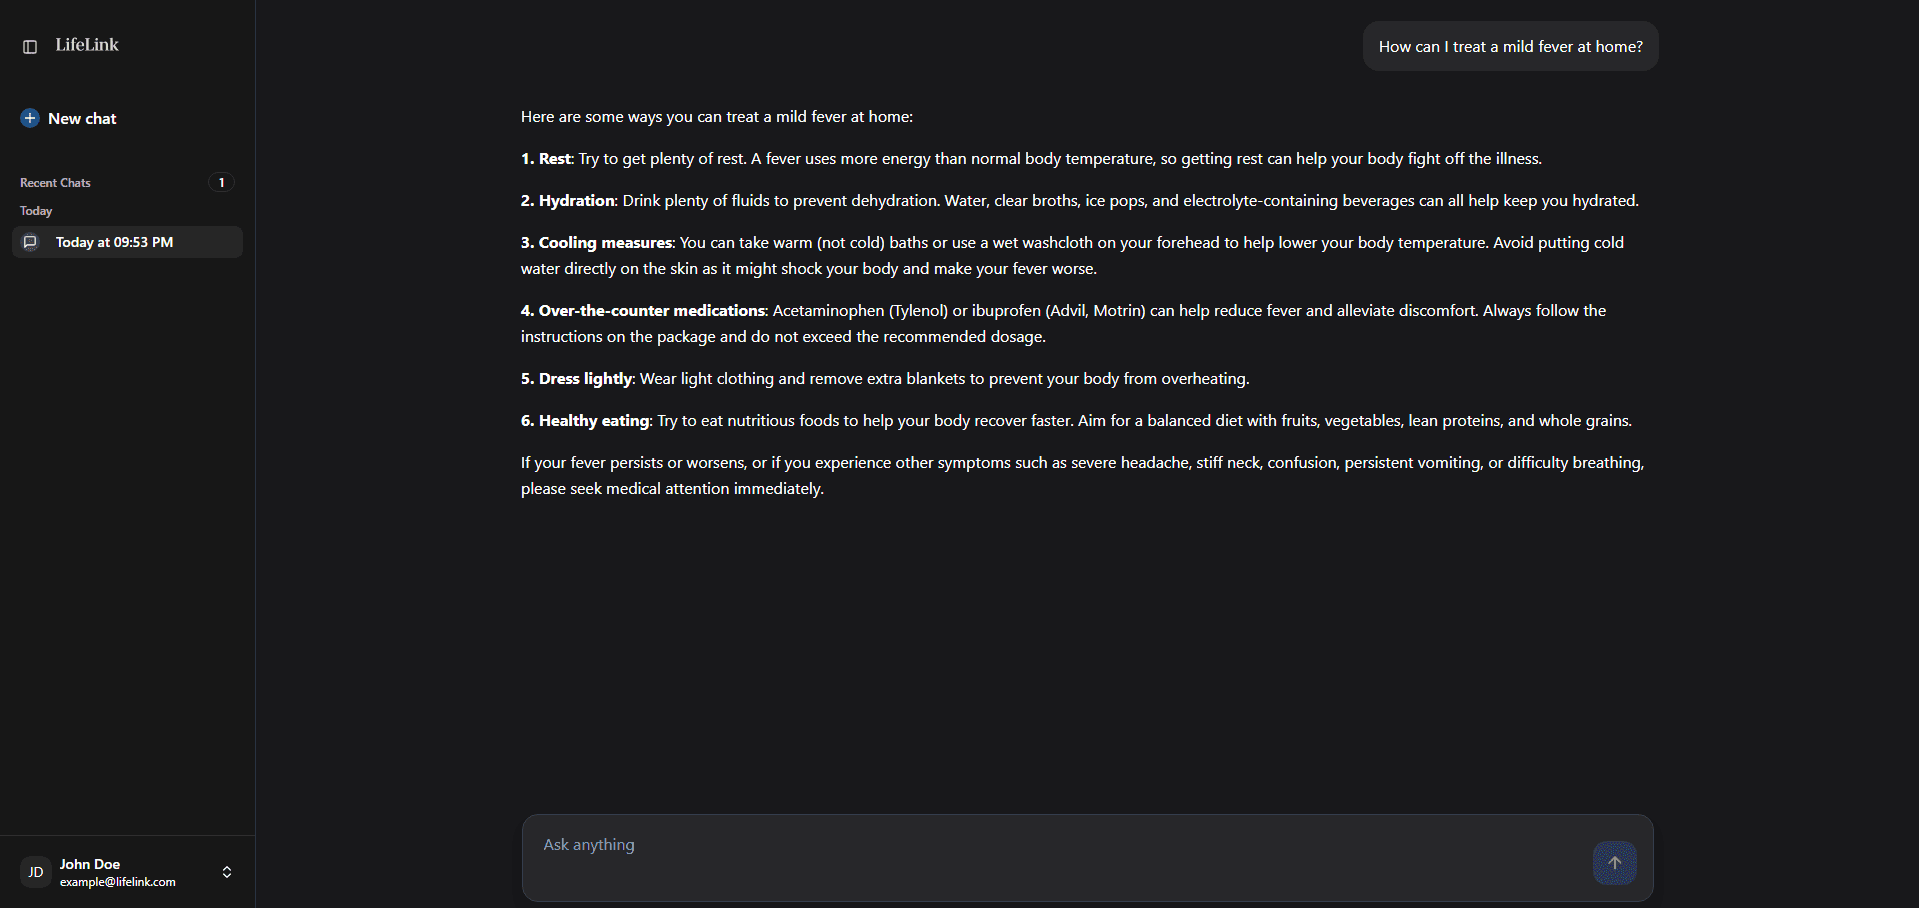
Task: Click the blue plus New chat icon
Action: [30, 118]
